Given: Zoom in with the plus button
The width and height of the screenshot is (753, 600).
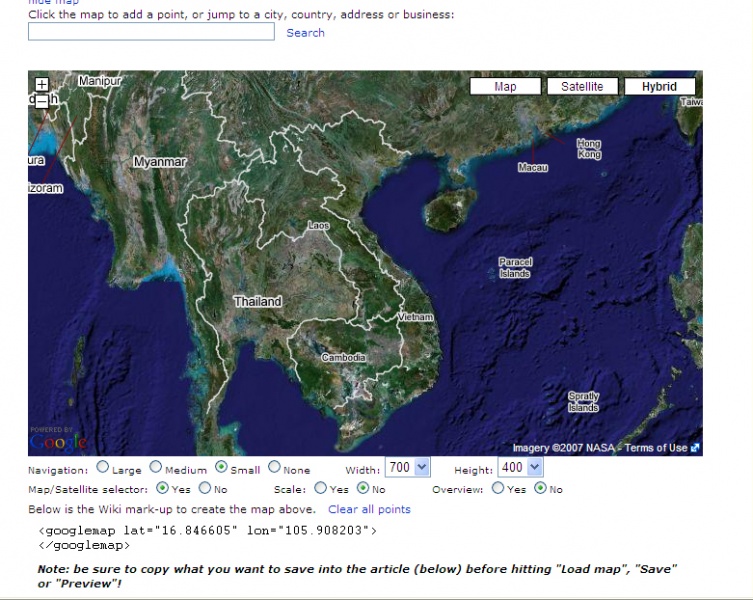Looking at the screenshot, I should click(41, 84).
